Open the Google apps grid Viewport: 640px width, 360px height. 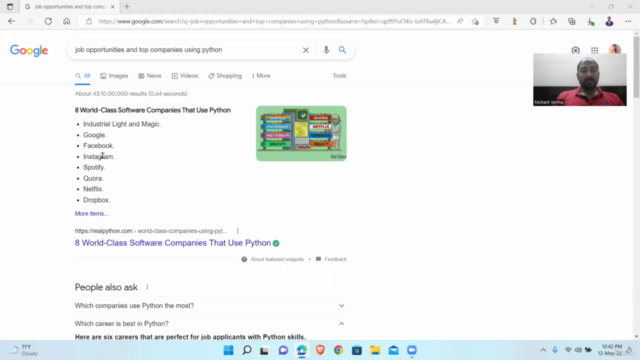click(x=594, y=50)
